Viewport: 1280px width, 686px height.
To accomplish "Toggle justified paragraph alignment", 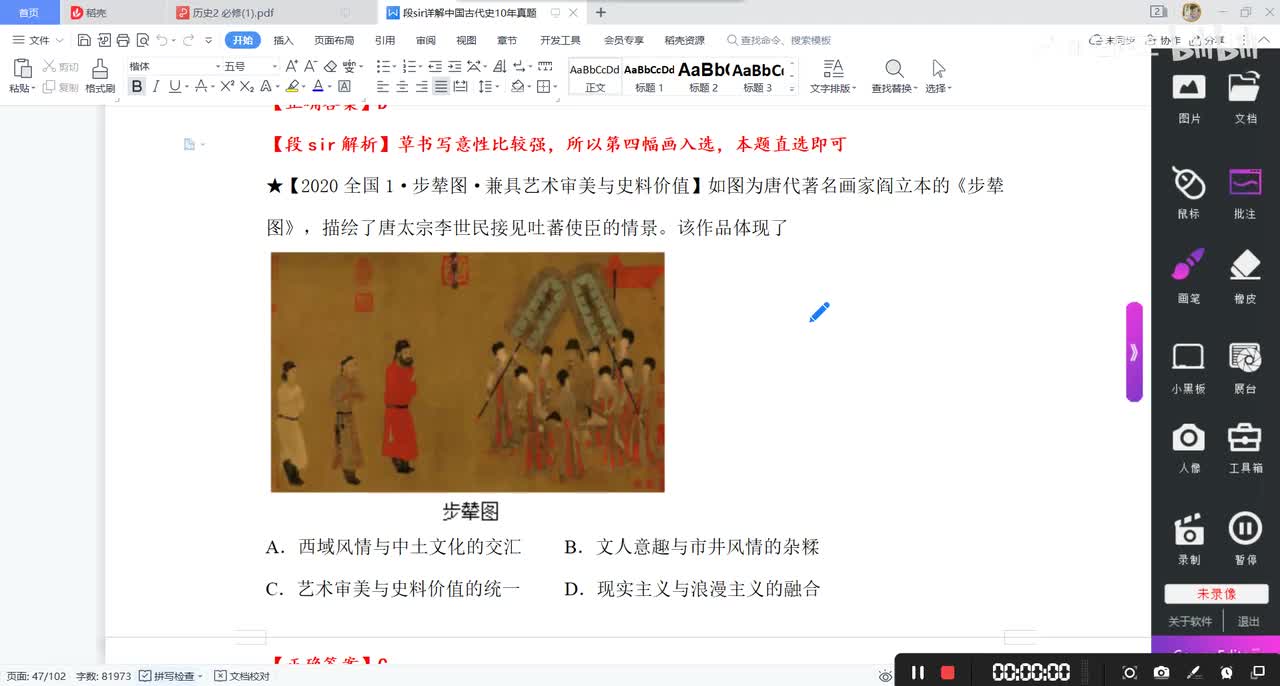I will point(441,87).
